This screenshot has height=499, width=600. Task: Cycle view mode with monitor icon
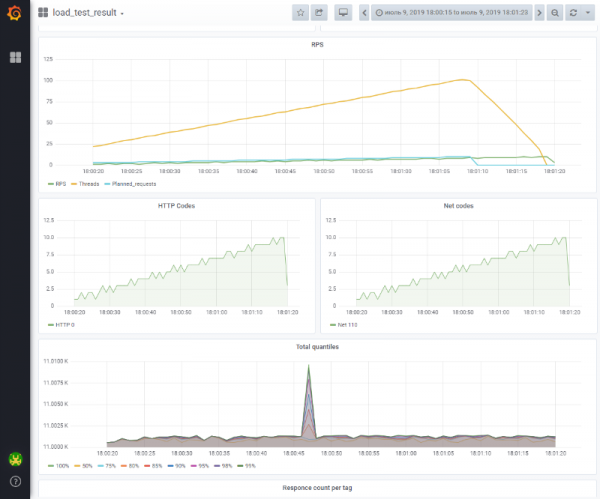[x=344, y=13]
